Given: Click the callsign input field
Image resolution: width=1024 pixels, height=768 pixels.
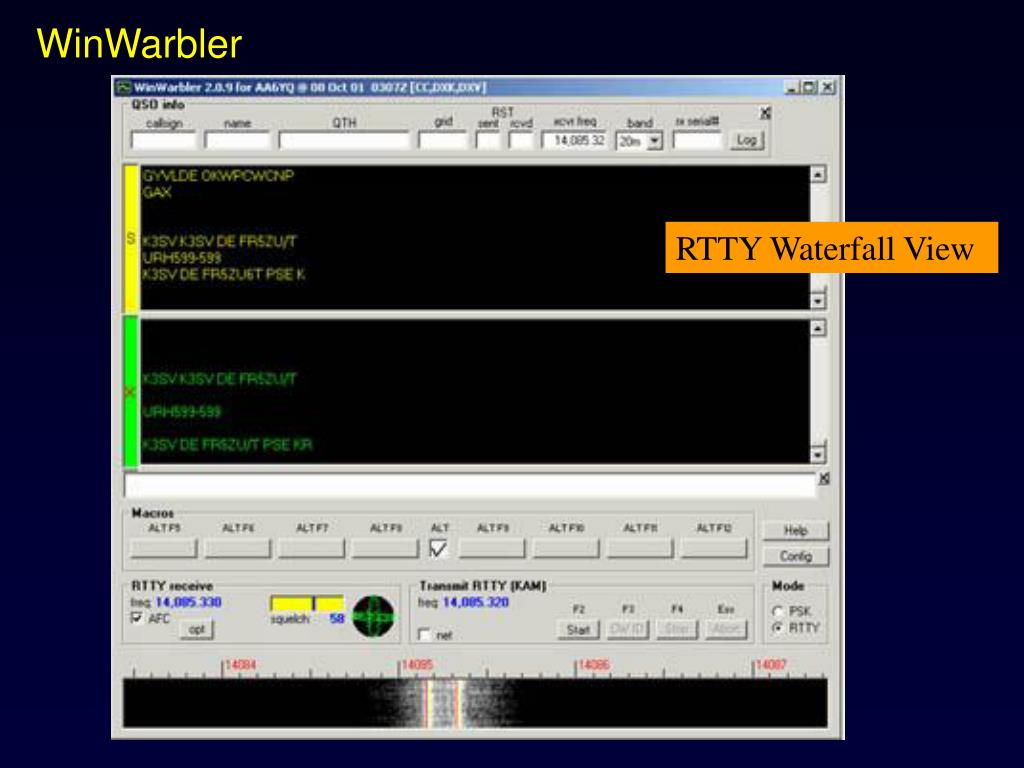Looking at the screenshot, I should tap(164, 140).
